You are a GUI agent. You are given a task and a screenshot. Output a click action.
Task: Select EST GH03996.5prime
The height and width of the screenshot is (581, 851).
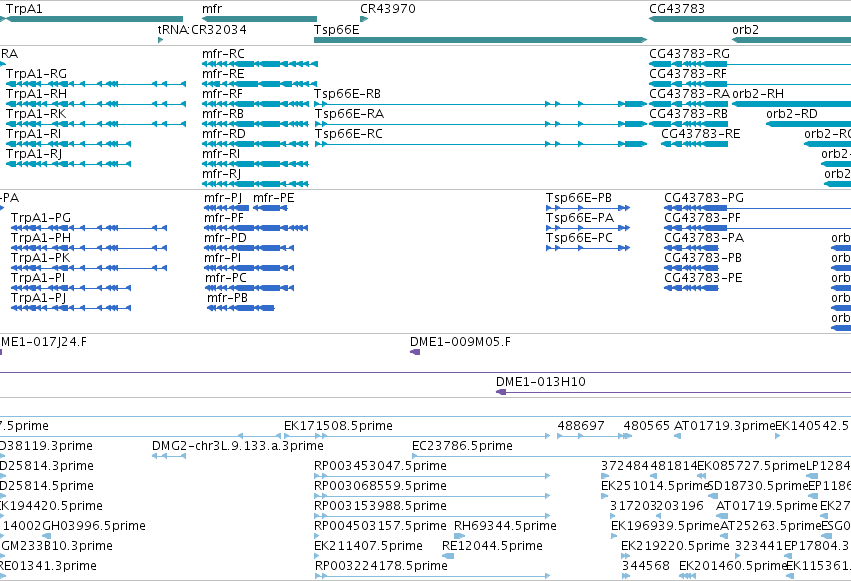pos(93,526)
